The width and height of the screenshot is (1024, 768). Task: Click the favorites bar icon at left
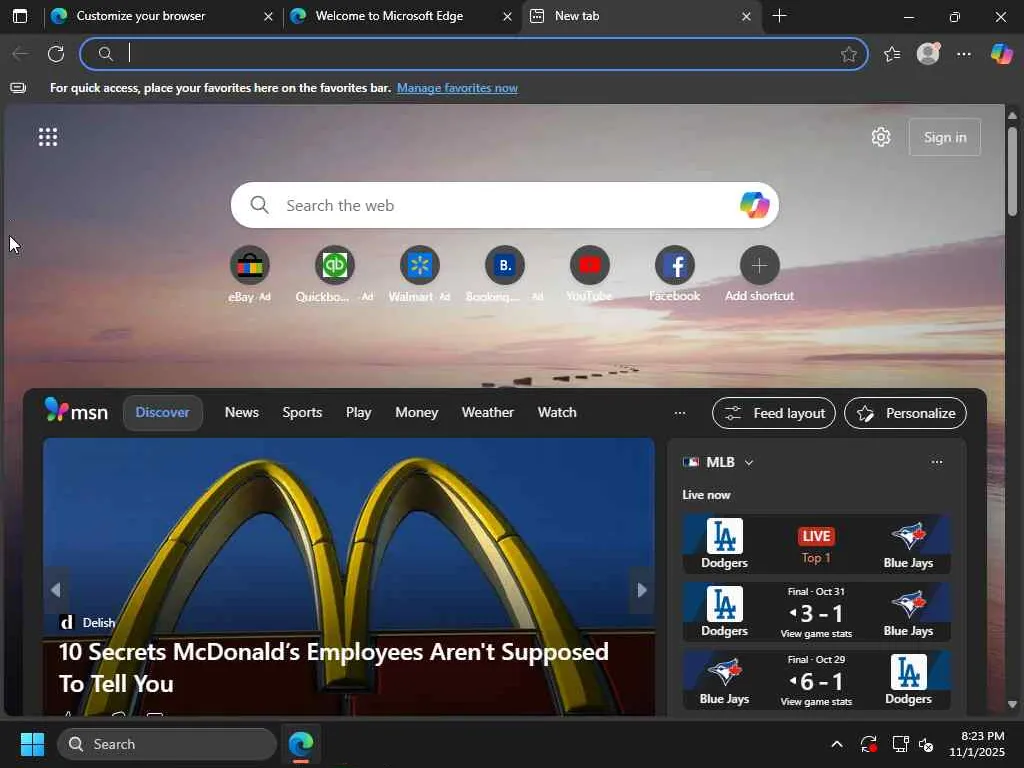coord(18,88)
